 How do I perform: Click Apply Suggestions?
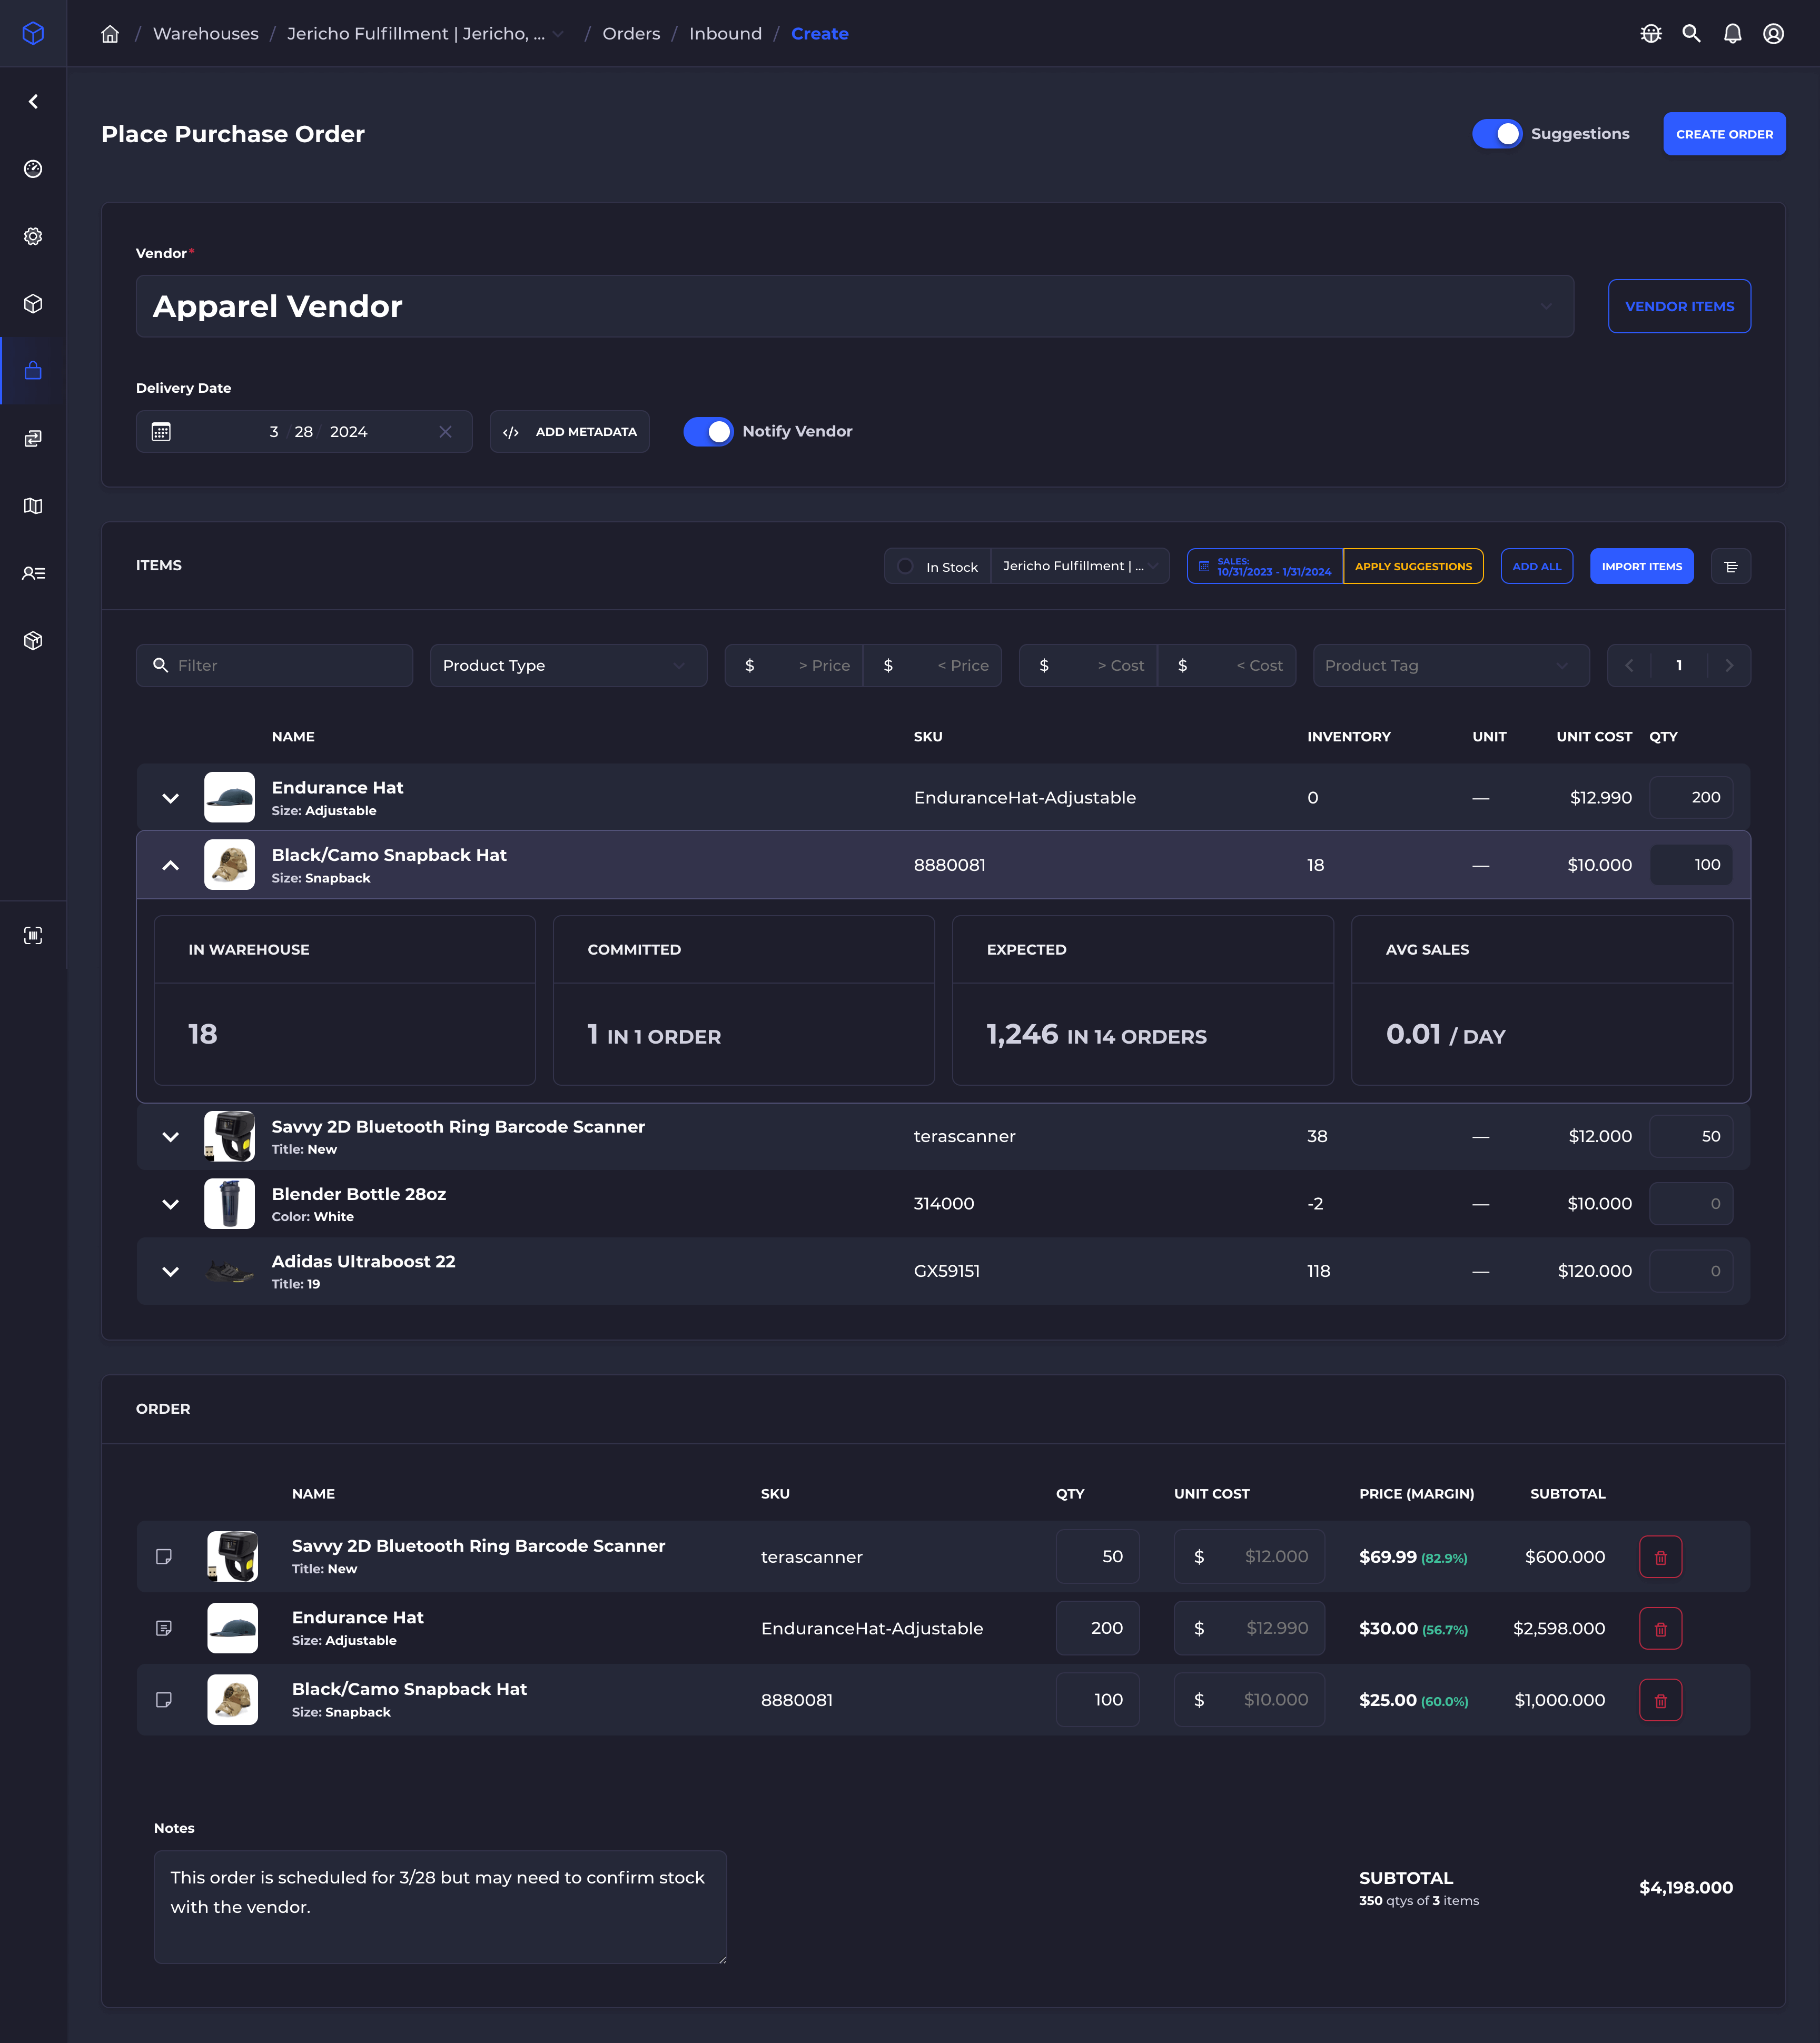(x=1413, y=566)
